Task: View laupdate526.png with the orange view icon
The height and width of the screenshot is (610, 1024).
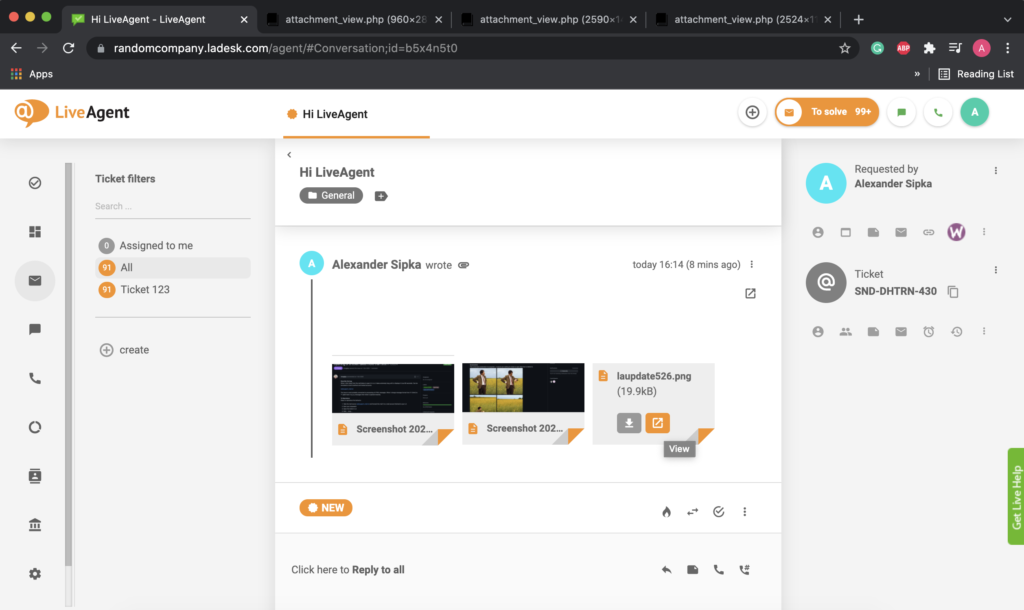Action: pyautogui.click(x=657, y=423)
